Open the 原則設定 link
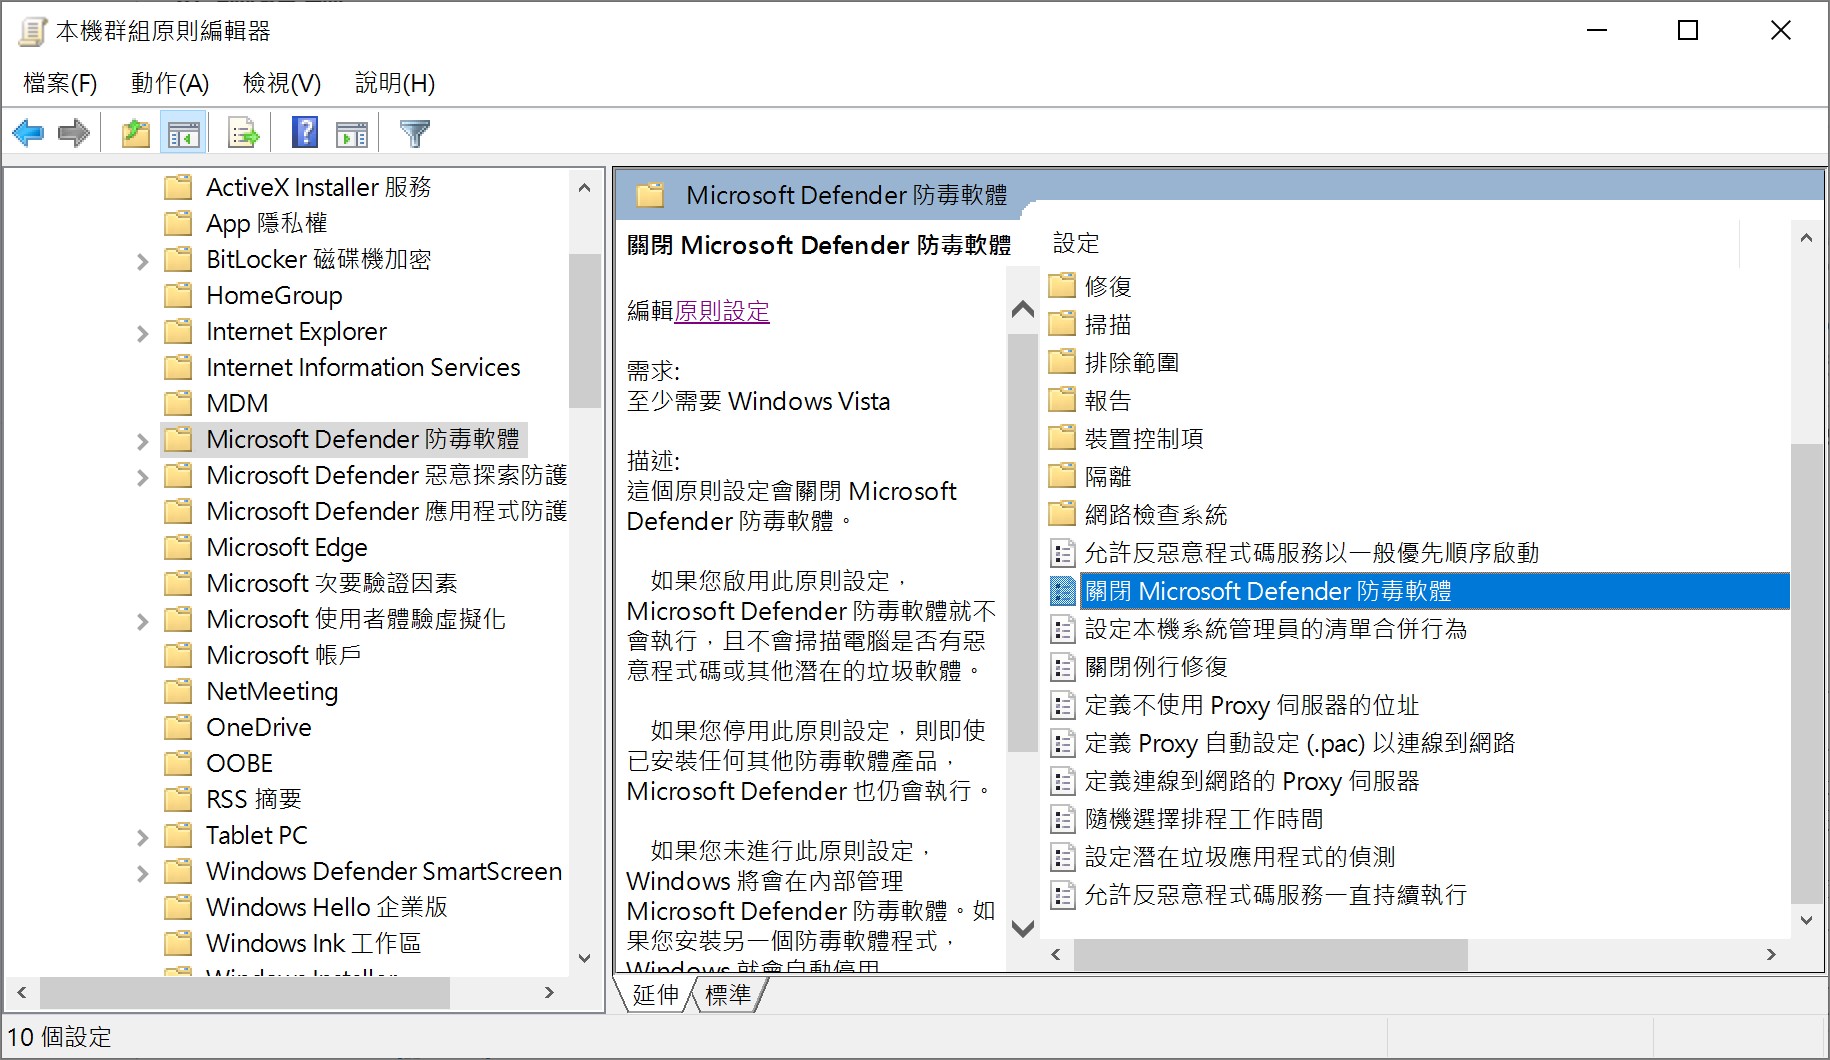1830x1060 pixels. [x=722, y=311]
